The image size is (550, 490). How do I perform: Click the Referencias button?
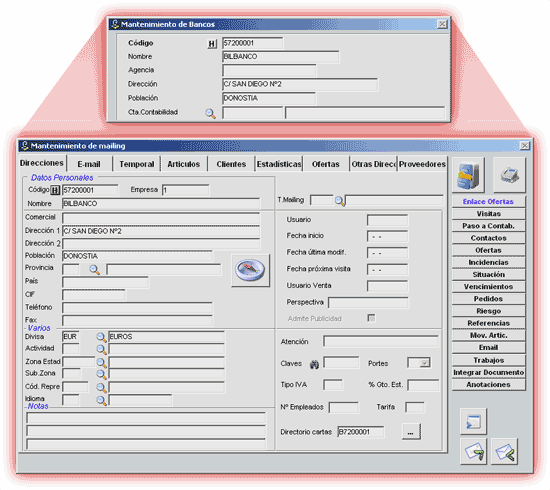pyautogui.click(x=488, y=323)
